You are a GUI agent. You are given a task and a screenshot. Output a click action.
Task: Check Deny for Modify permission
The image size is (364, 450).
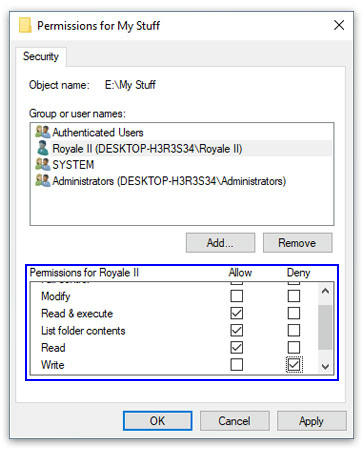294,296
